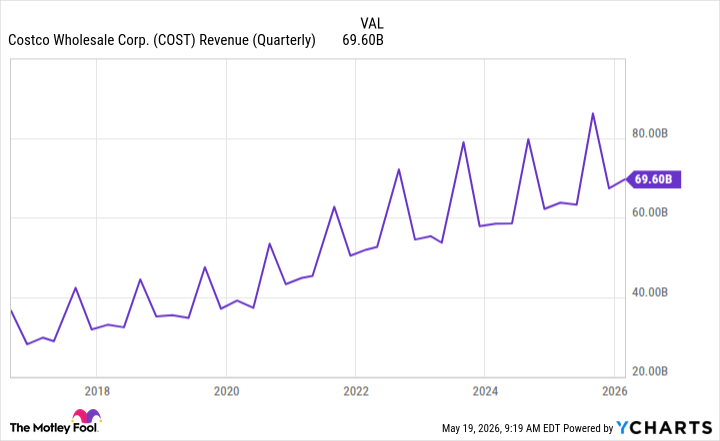720x441 pixels.
Task: Click the YCharts logo
Action: click(664, 428)
